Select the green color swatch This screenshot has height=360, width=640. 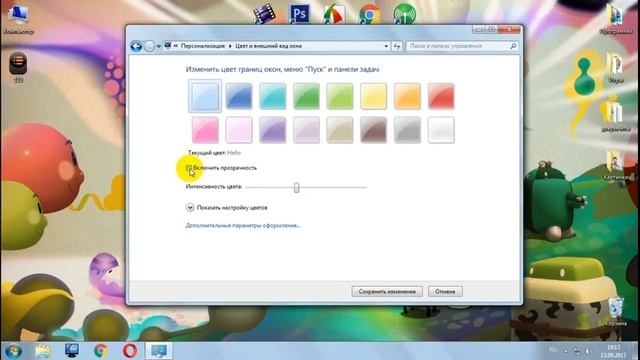(x=306, y=96)
